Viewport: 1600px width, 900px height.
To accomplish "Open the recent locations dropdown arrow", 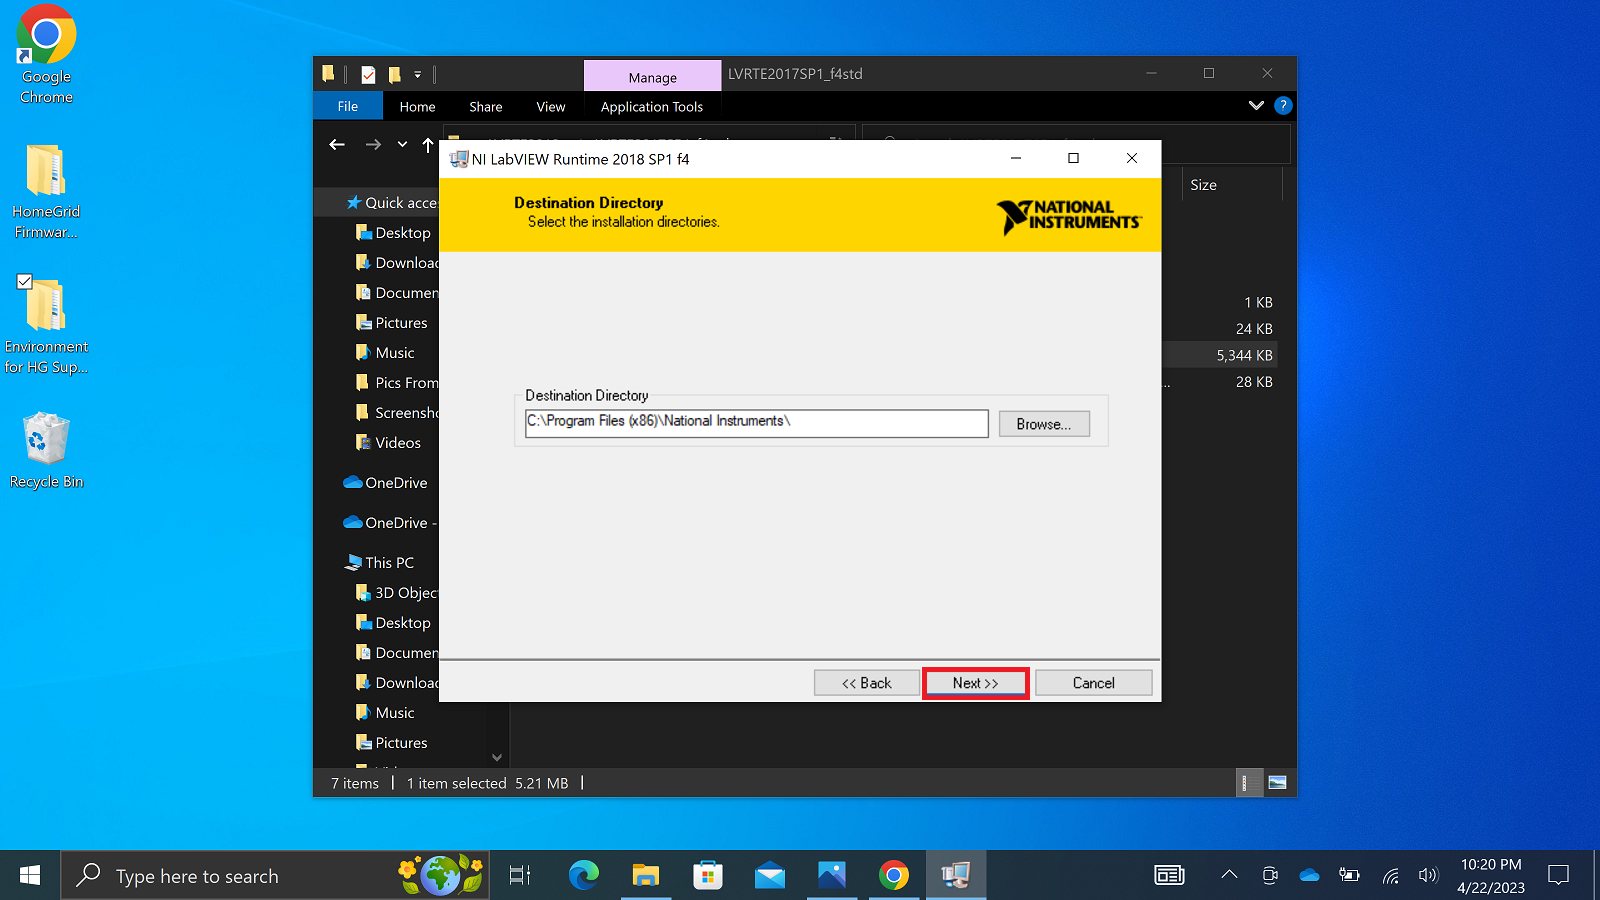I will tap(402, 145).
